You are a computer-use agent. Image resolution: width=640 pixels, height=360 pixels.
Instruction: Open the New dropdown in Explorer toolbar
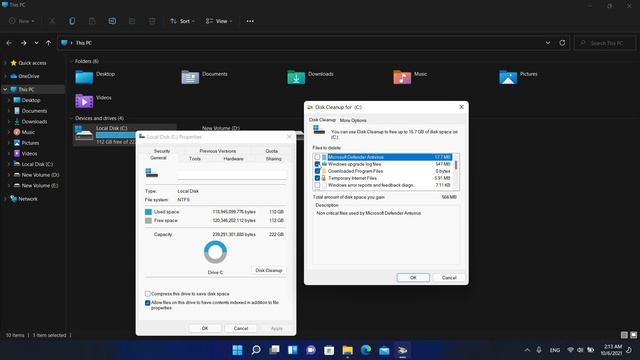[x=22, y=21]
